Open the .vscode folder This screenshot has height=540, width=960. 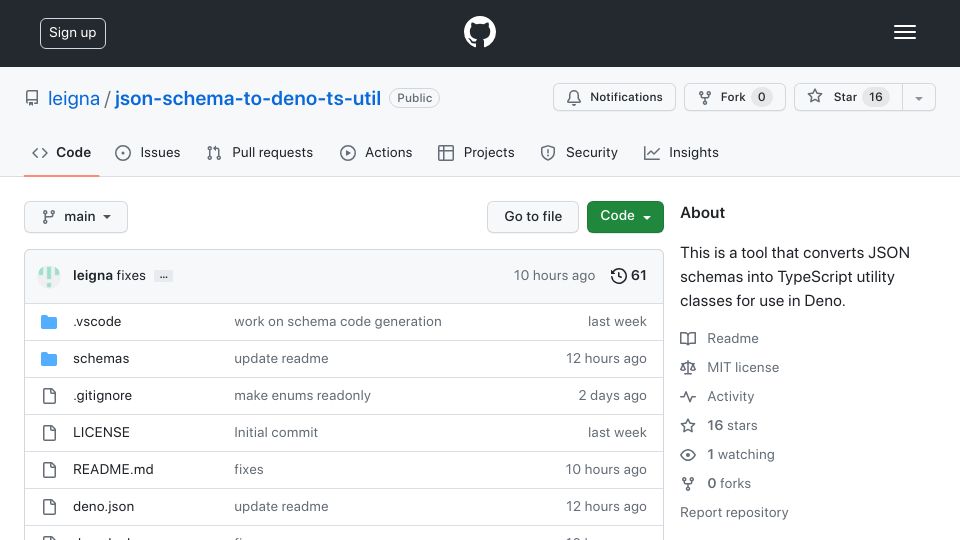click(97, 321)
